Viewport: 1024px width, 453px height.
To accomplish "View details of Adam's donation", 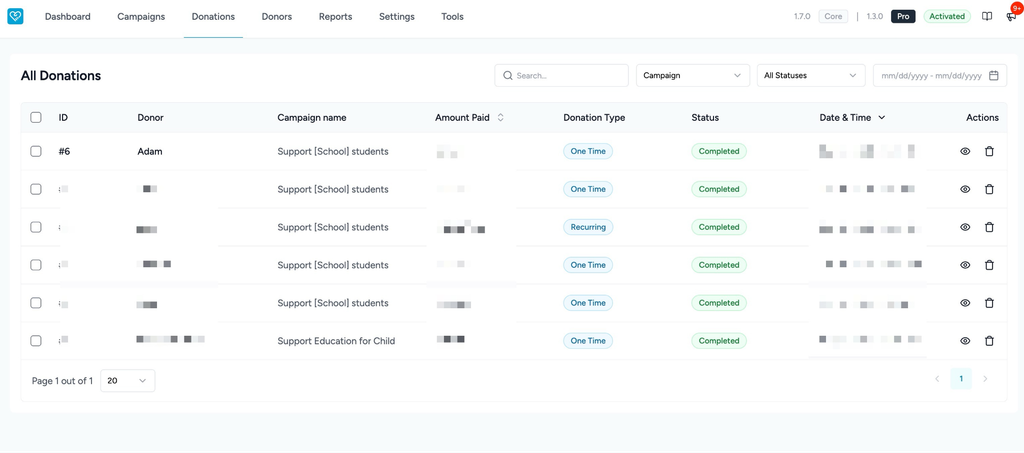I will click(x=965, y=151).
